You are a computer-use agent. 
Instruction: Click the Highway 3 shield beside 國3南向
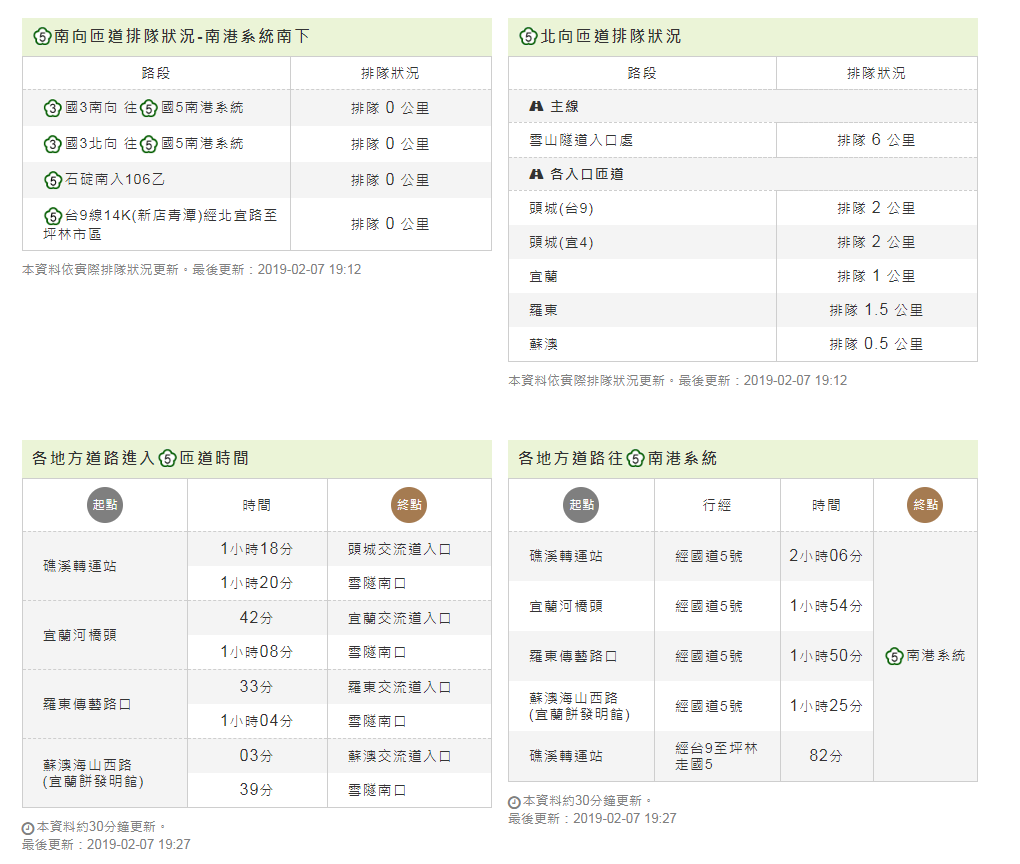pyautogui.click(x=53, y=108)
